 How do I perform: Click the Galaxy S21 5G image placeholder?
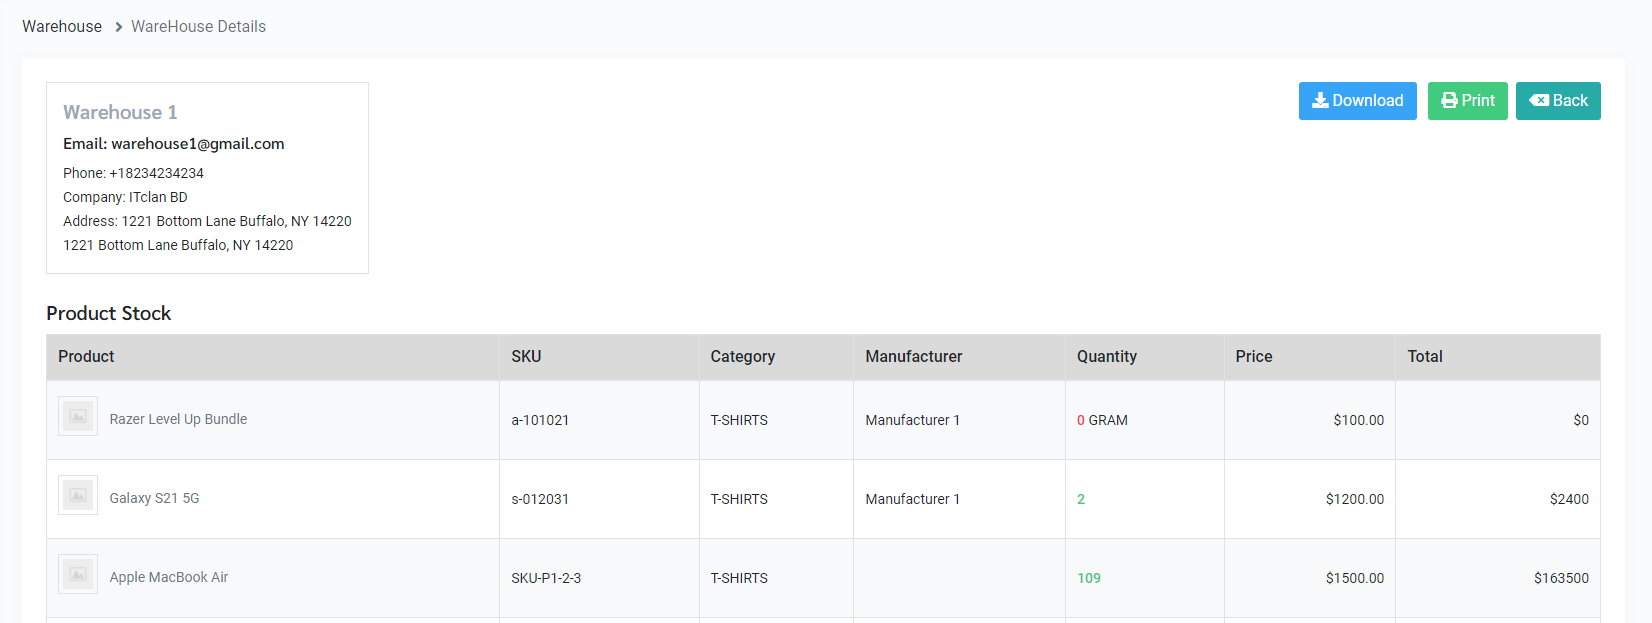78,495
